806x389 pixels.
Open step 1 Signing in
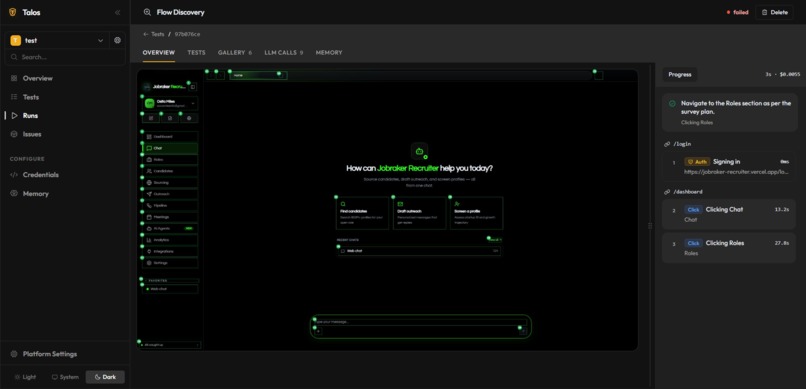pos(729,166)
